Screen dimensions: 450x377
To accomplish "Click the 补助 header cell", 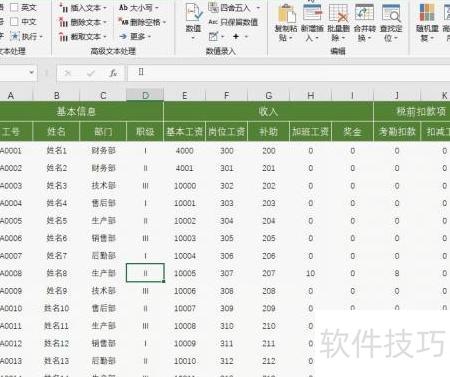I will (268, 132).
